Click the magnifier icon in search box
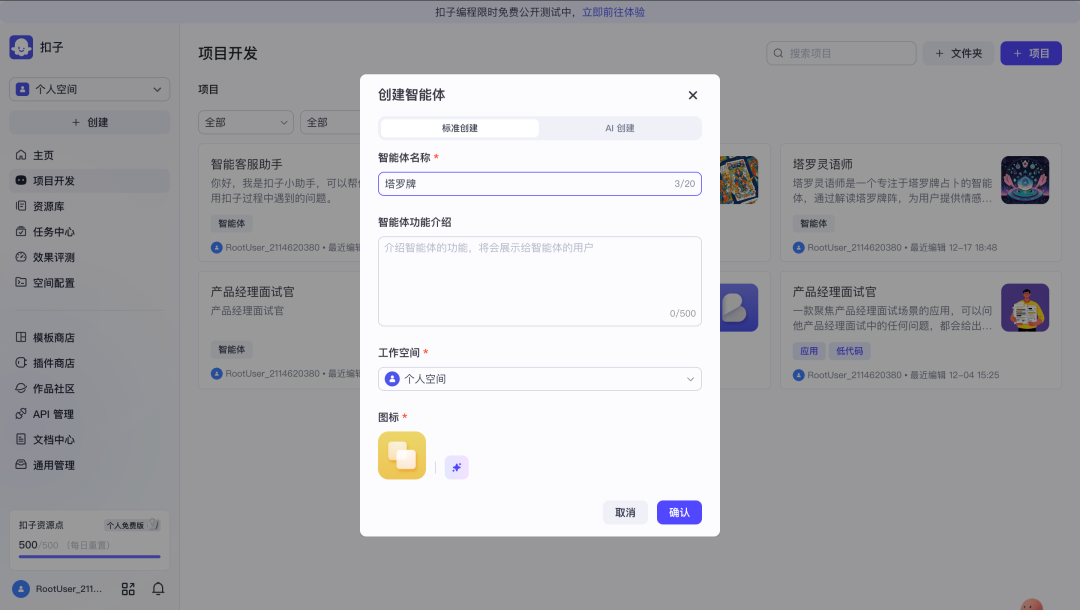Image resolution: width=1080 pixels, height=610 pixels. coord(778,53)
